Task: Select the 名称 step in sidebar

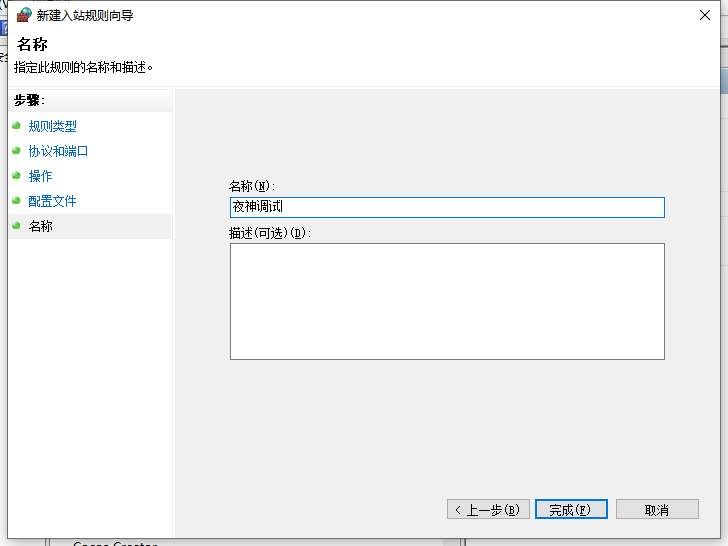Action: tap(40, 226)
